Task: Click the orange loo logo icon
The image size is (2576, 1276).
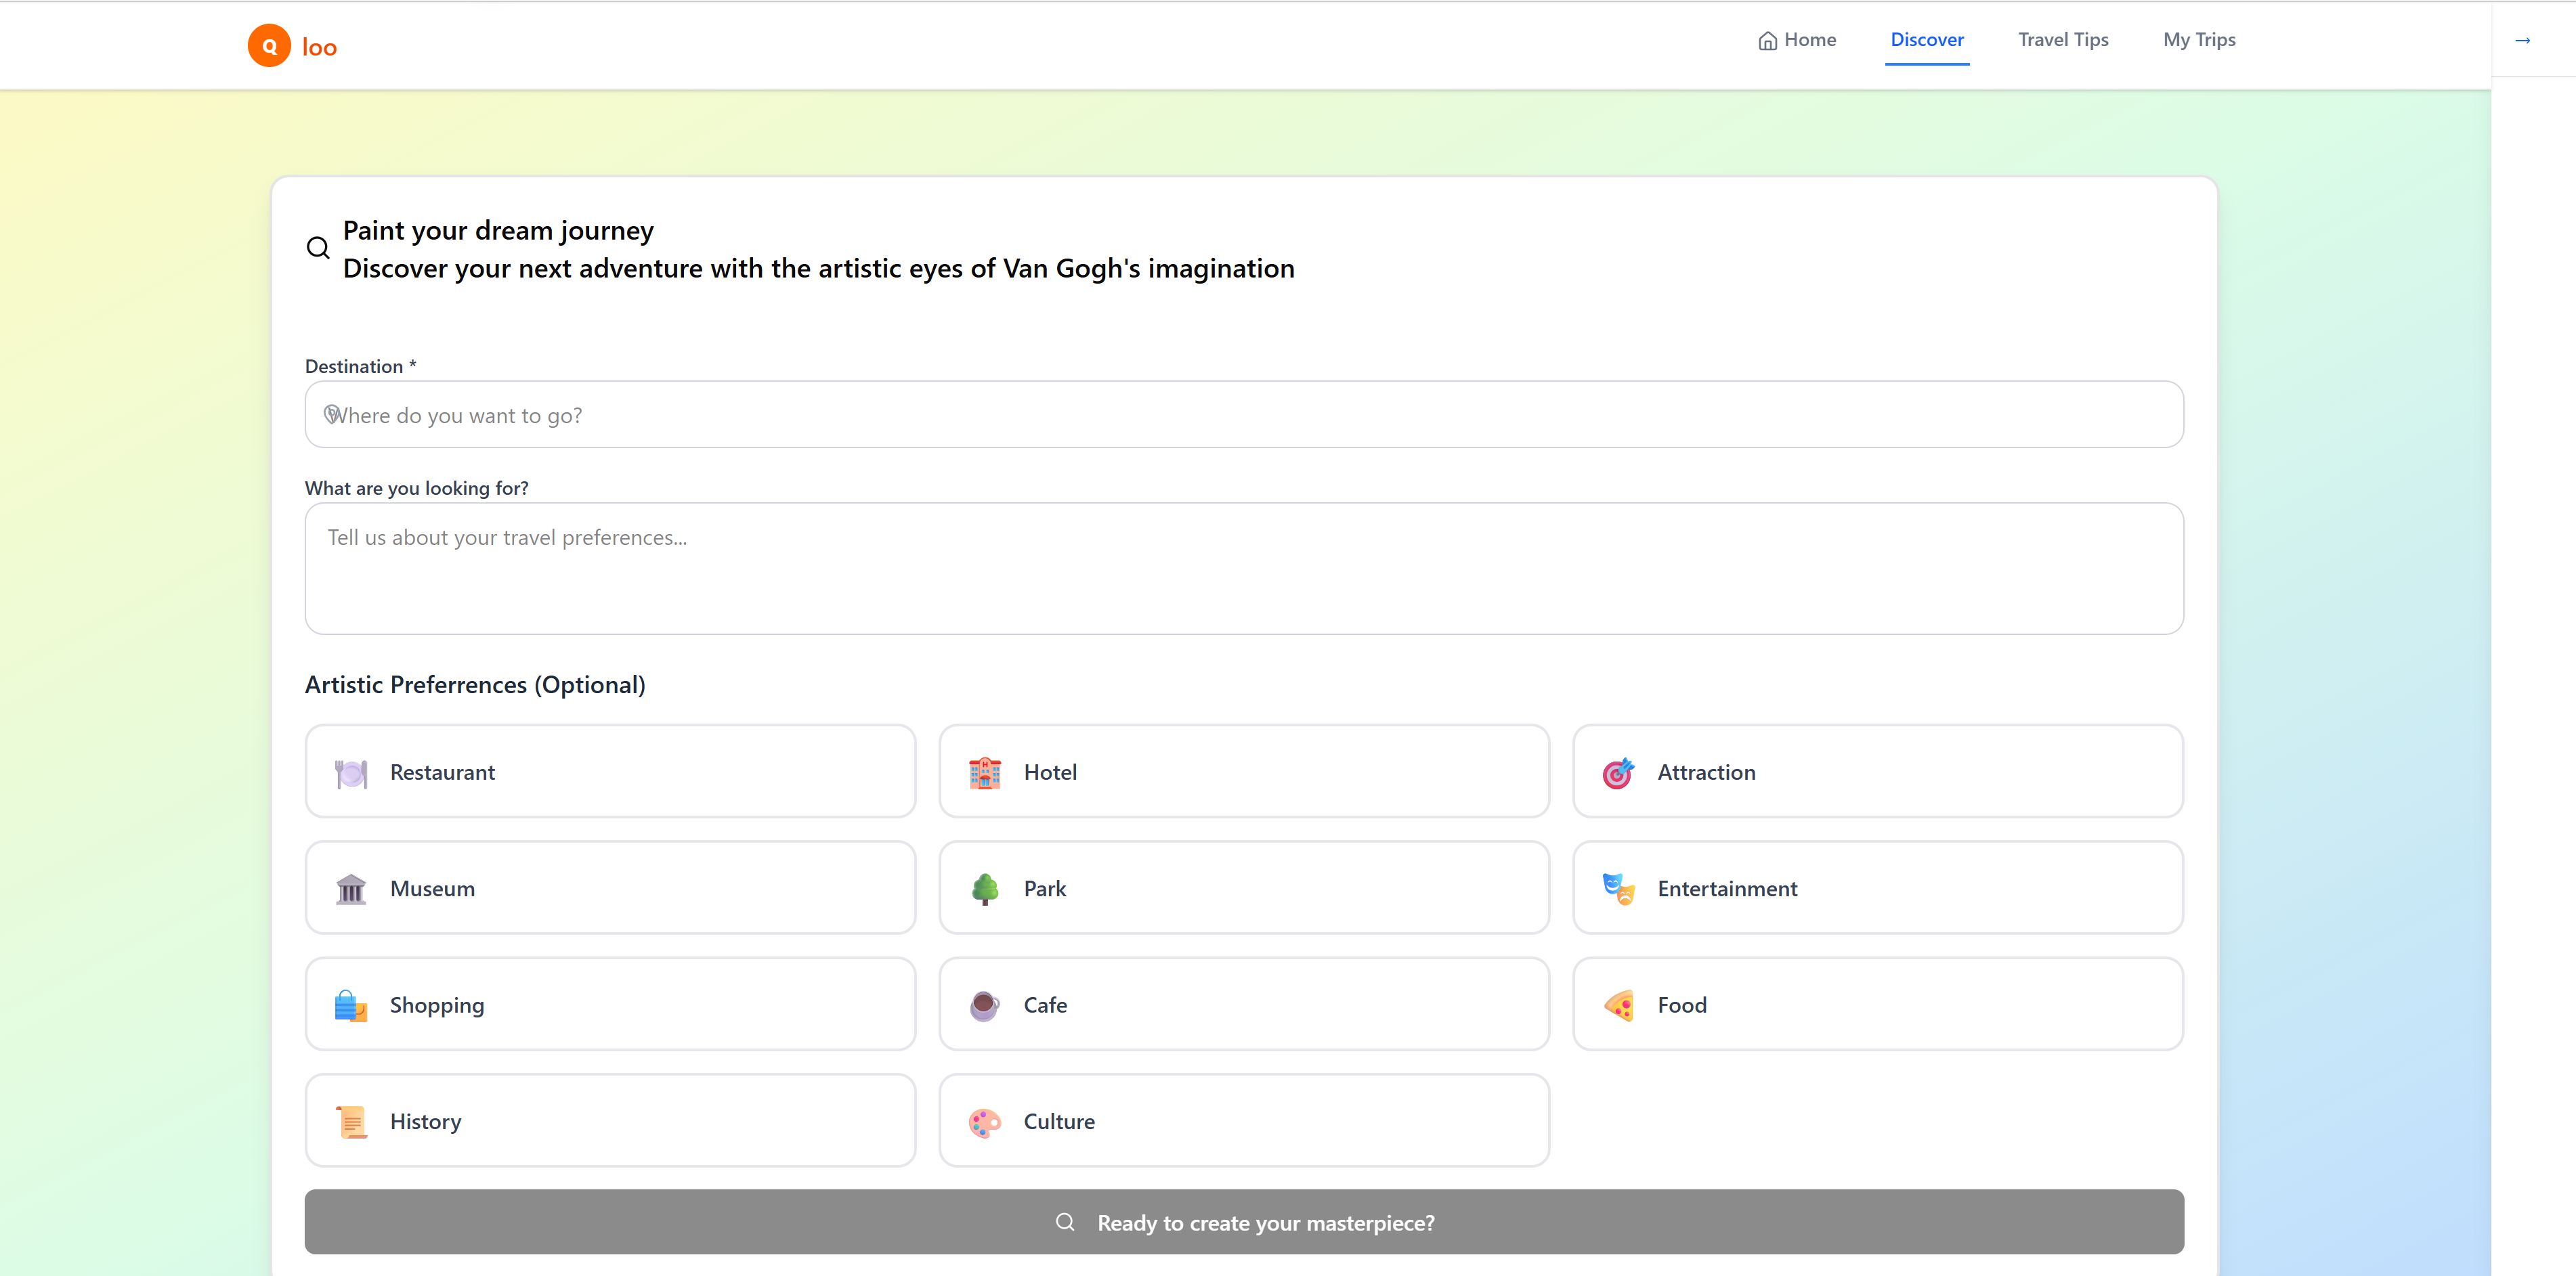Action: tap(269, 46)
